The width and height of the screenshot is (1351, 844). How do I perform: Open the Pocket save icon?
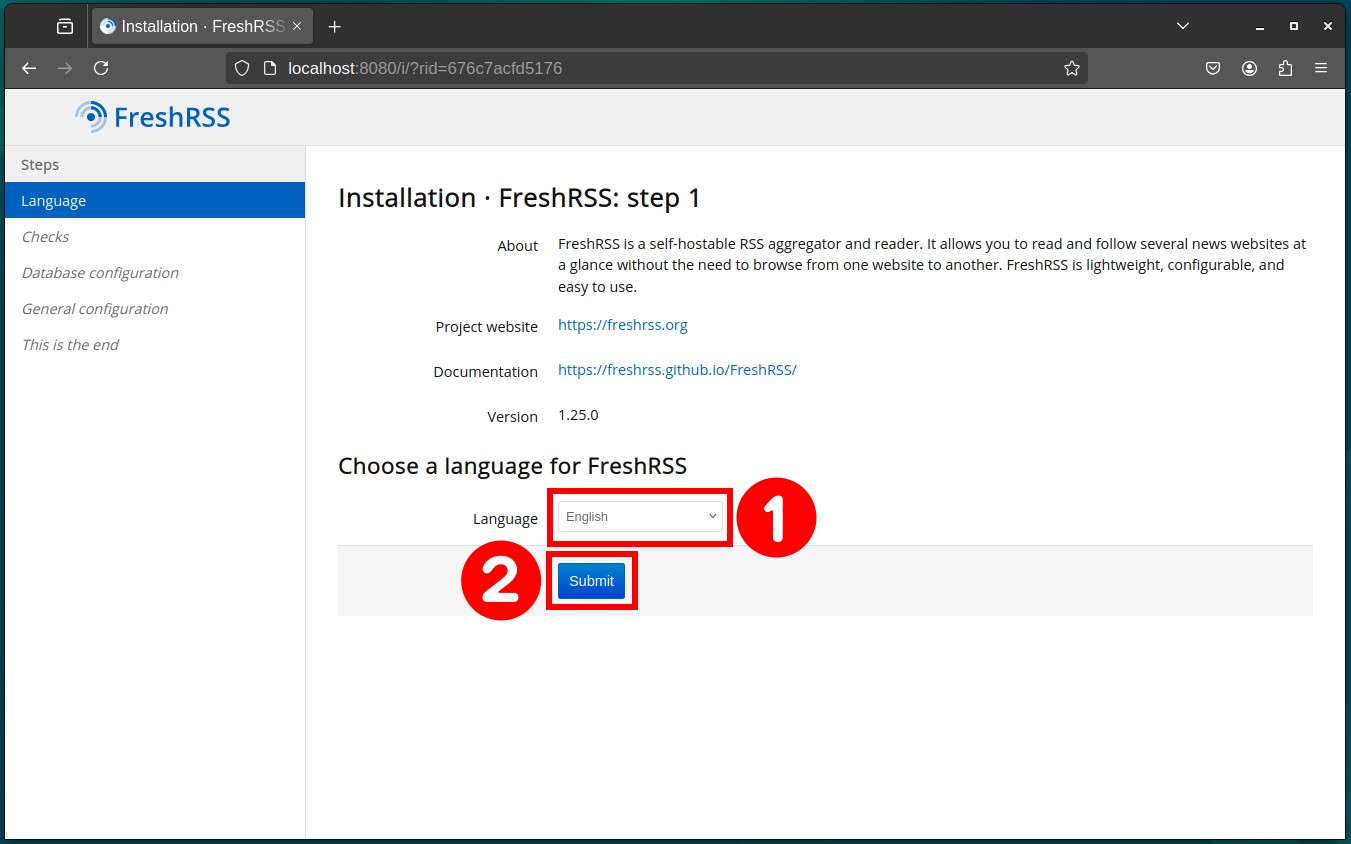[1212, 68]
